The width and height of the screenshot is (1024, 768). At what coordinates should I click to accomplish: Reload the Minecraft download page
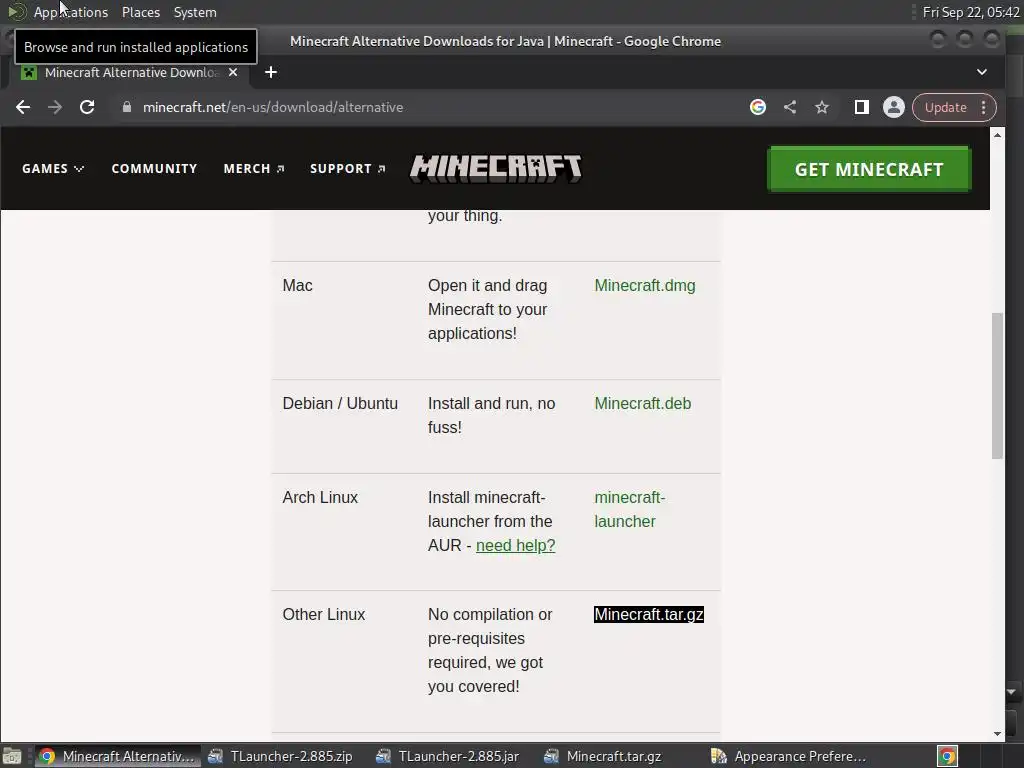coord(87,107)
